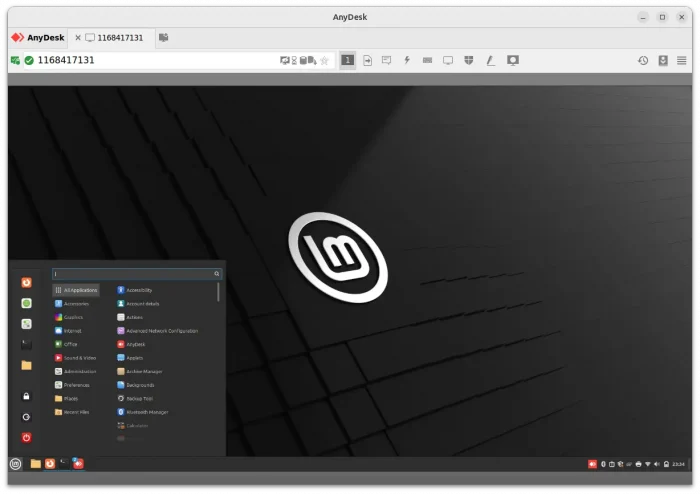Image resolution: width=700 pixels, height=494 pixels.
Task: Open the AnyDesk downloads/address book icon
Action: [x=663, y=60]
